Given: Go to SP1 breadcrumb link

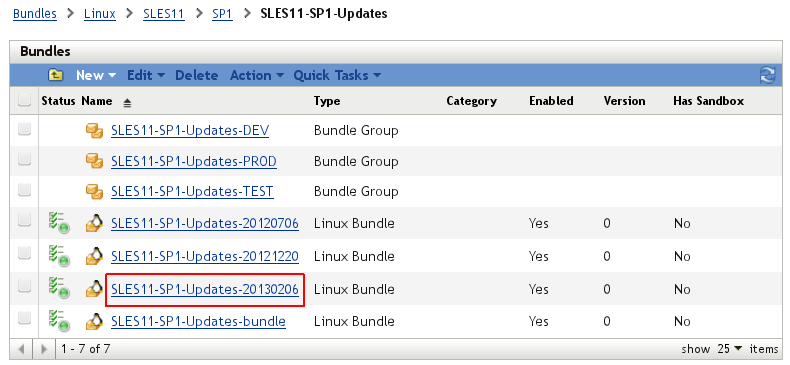Looking at the screenshot, I should tap(222, 14).
